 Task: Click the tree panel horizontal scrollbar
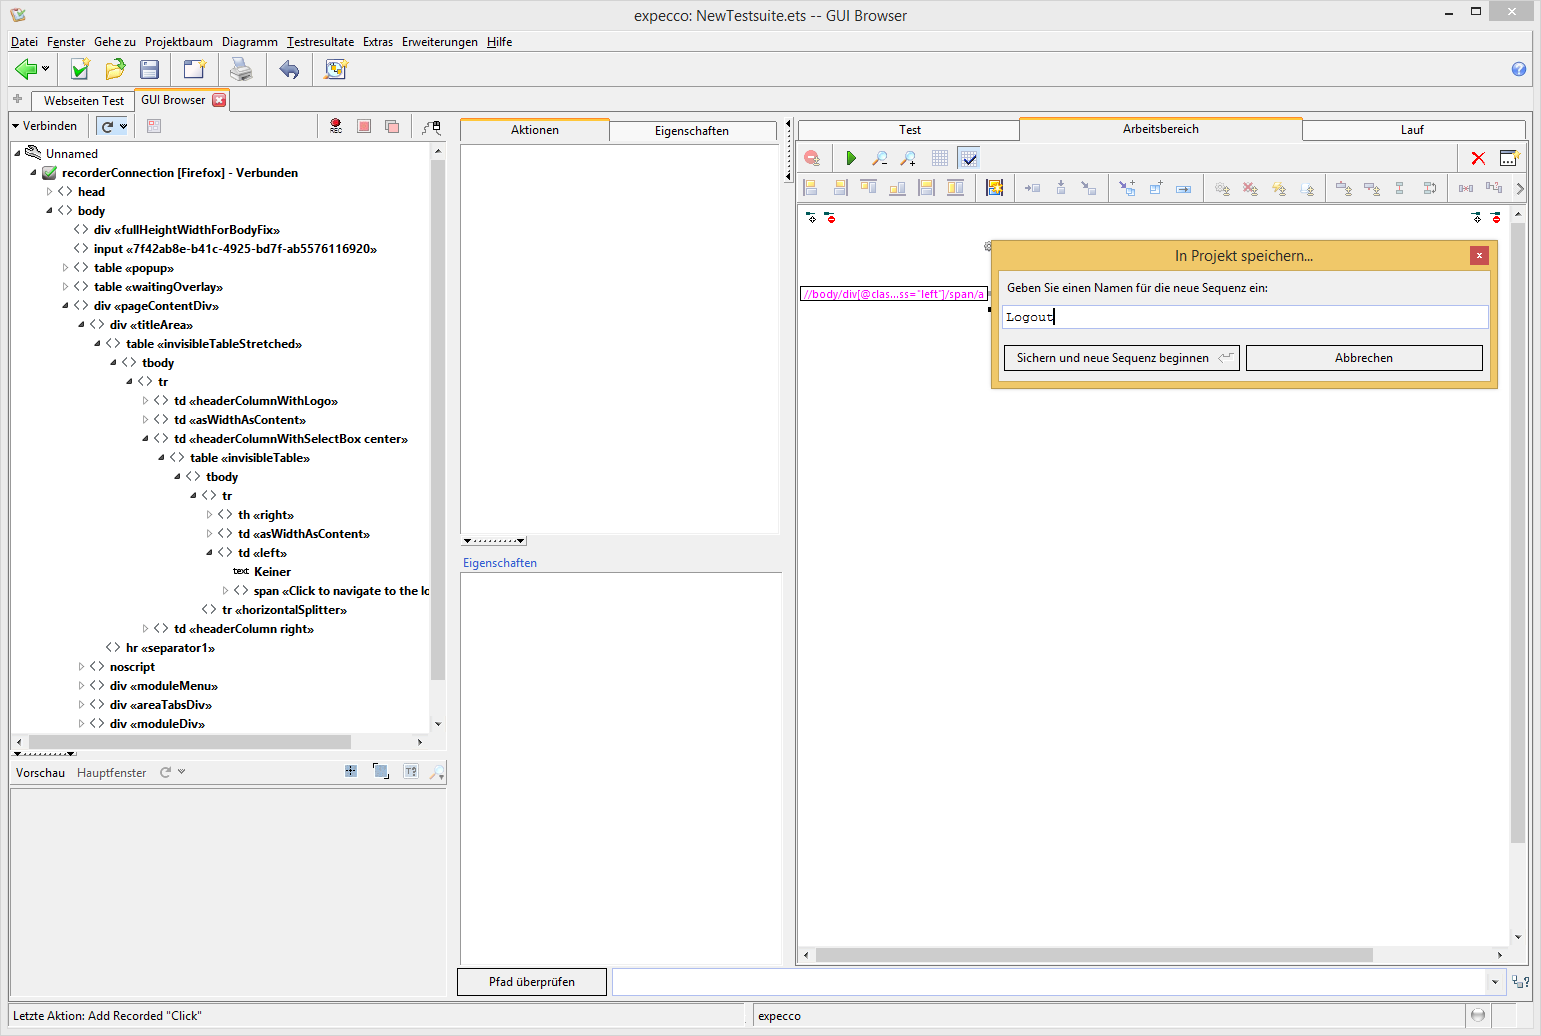(x=190, y=742)
